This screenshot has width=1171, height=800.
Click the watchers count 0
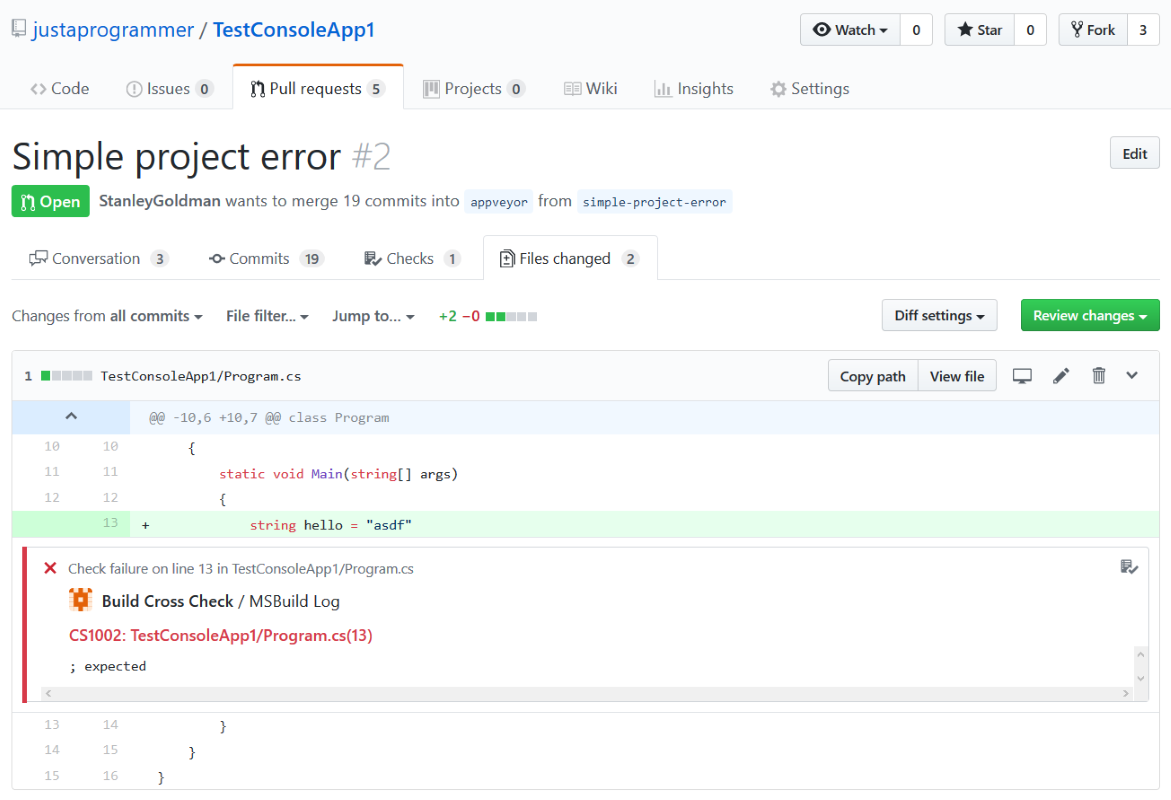[x=916, y=30]
